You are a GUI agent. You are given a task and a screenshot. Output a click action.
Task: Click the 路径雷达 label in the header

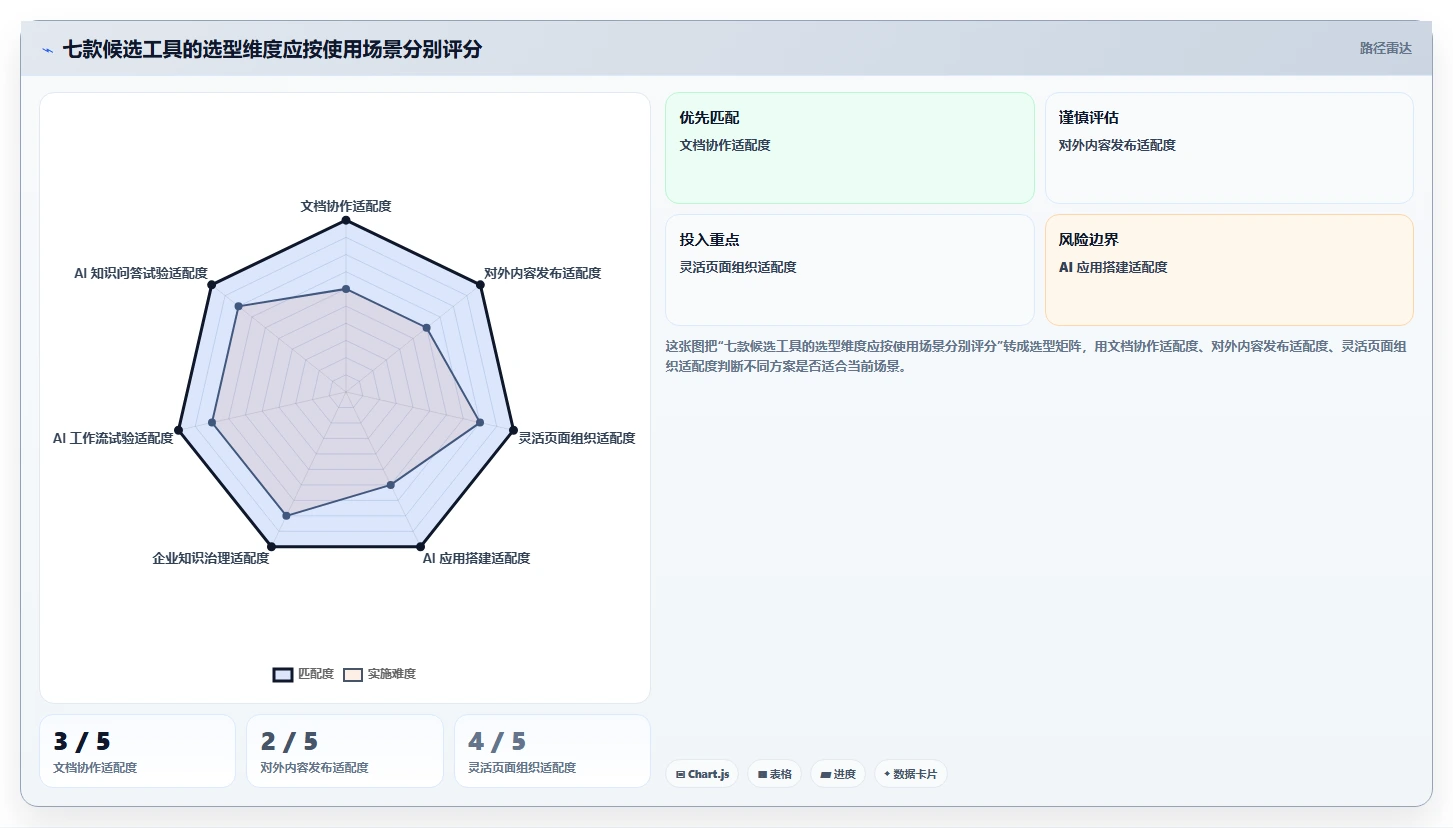1385,48
